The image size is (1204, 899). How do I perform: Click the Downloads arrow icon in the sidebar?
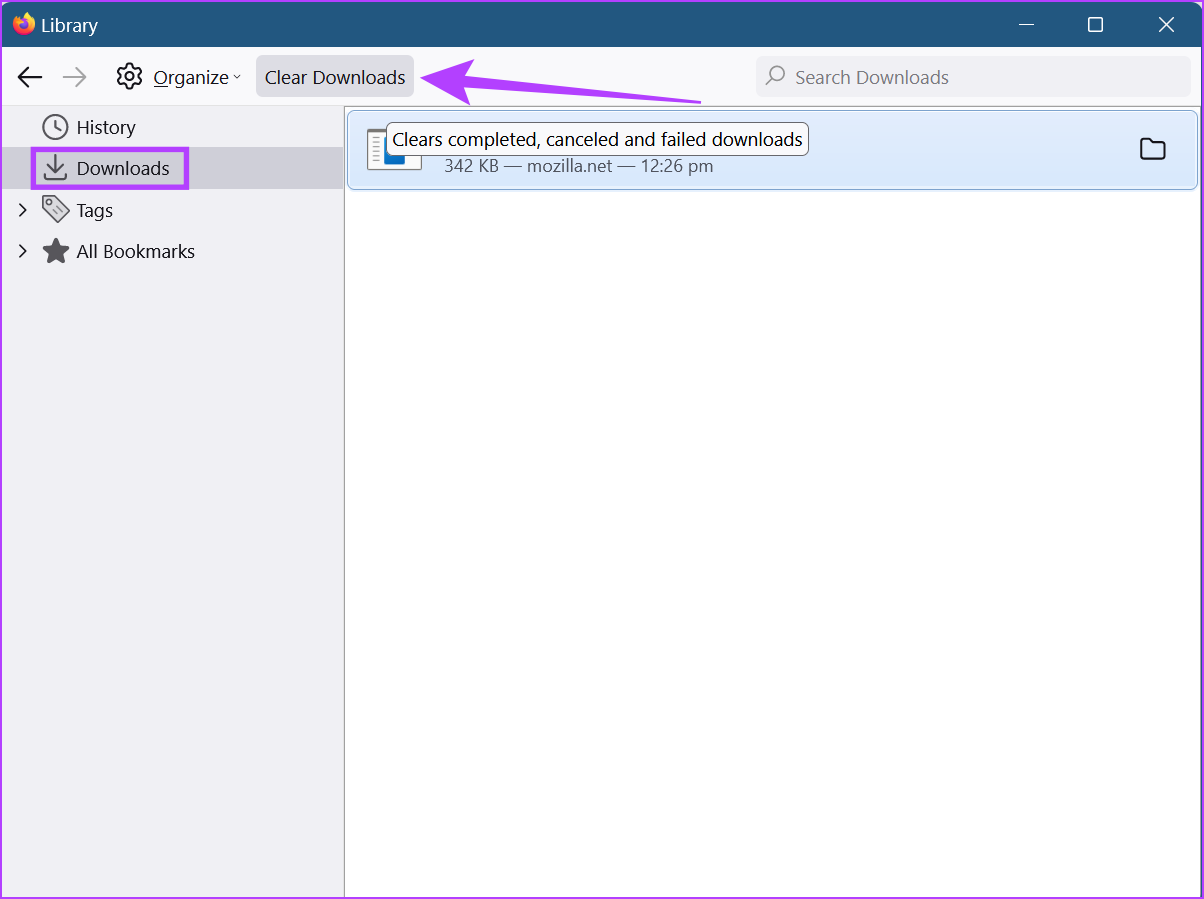coord(55,168)
